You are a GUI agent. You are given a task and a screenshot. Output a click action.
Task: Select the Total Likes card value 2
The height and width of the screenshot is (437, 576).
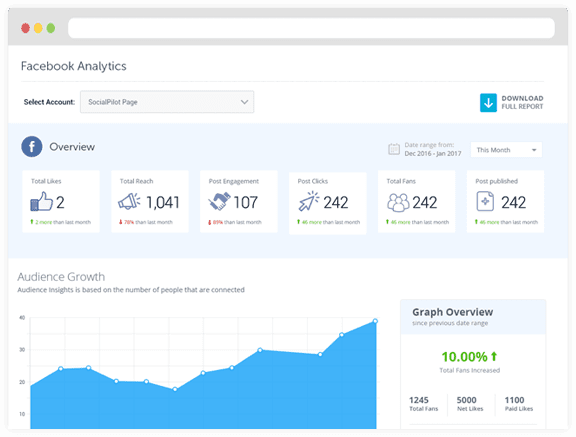(60, 202)
